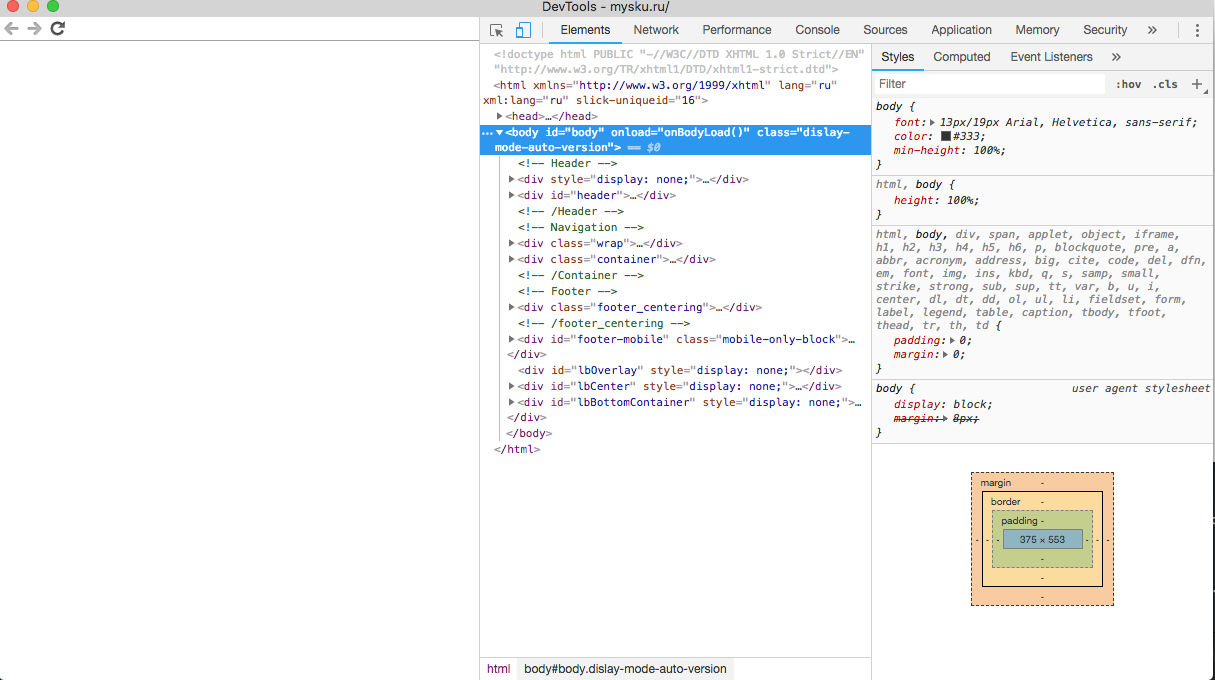Select the Elements tab
Image resolution: width=1215 pixels, height=680 pixels.
[x=585, y=30]
